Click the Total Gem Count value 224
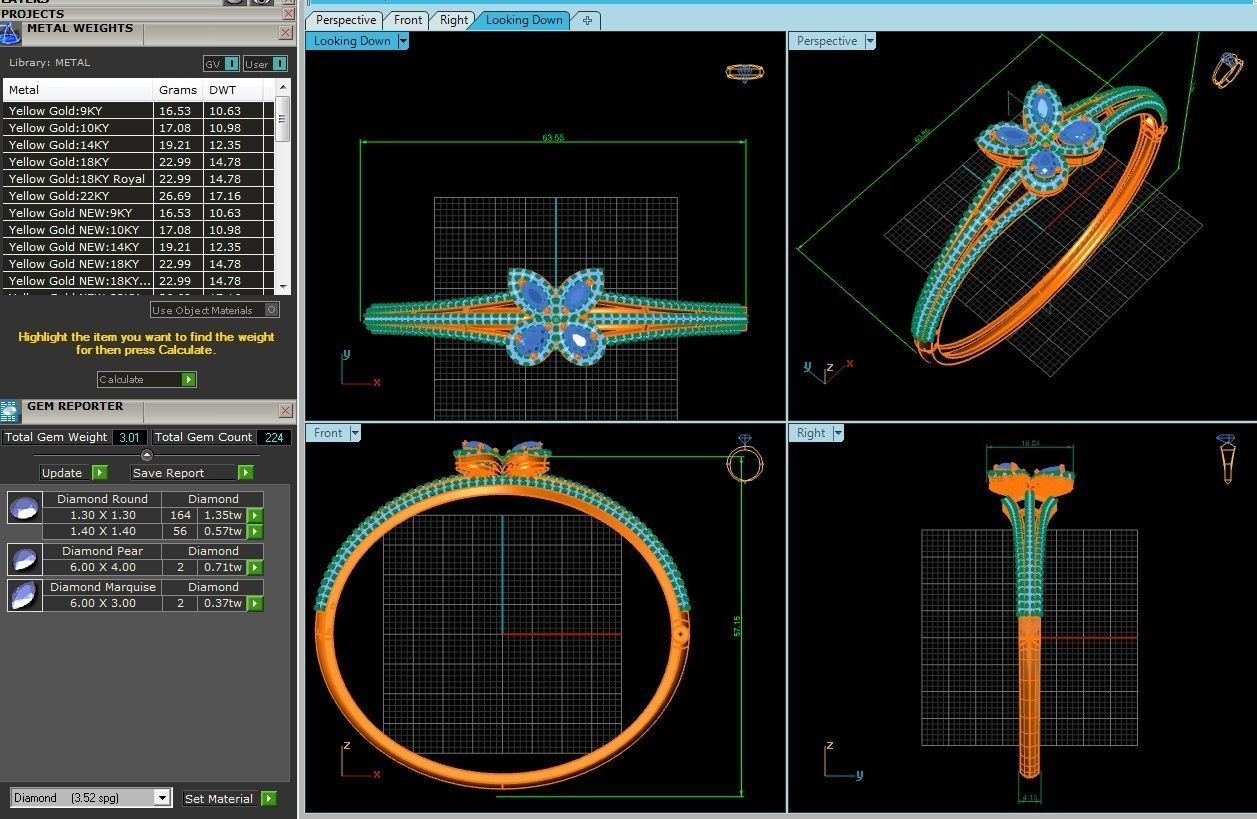1257x819 pixels. [x=274, y=437]
